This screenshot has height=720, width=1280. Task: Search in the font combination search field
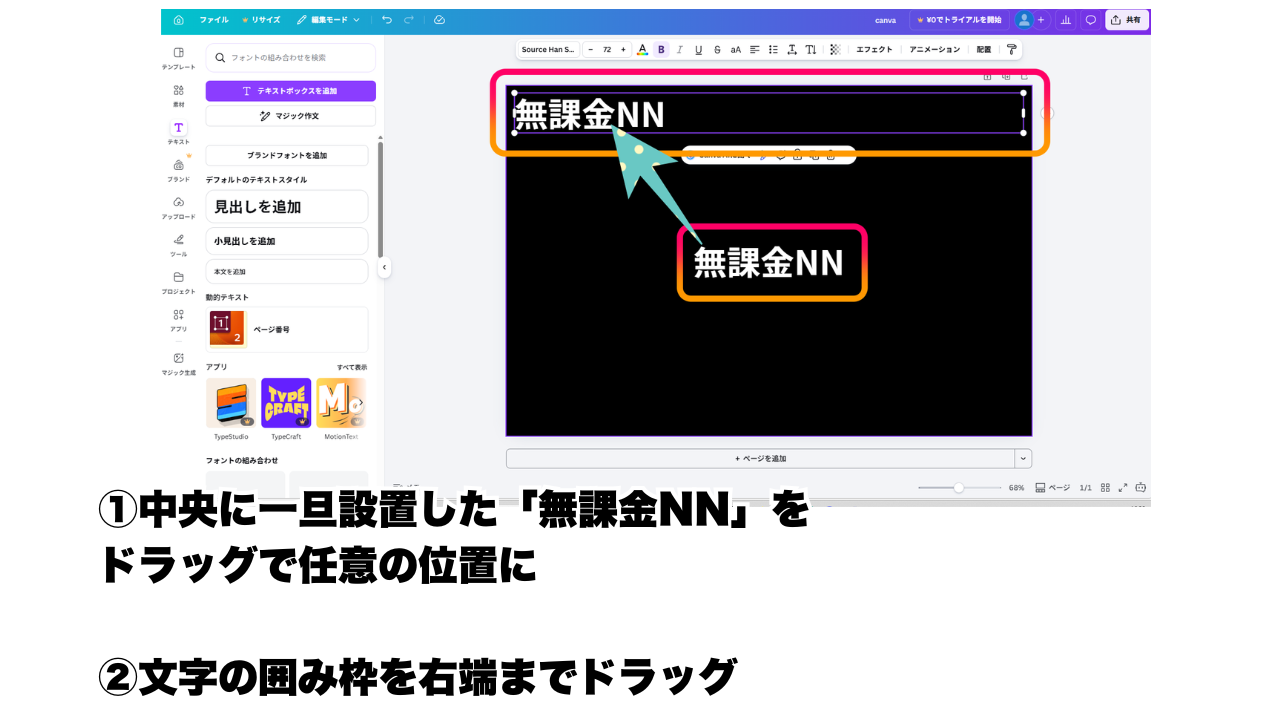(291, 58)
